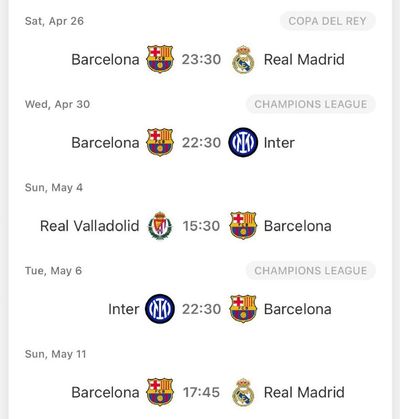The image size is (400, 419).
Task: Select Champions League tag on May 6
Action: pos(311,270)
